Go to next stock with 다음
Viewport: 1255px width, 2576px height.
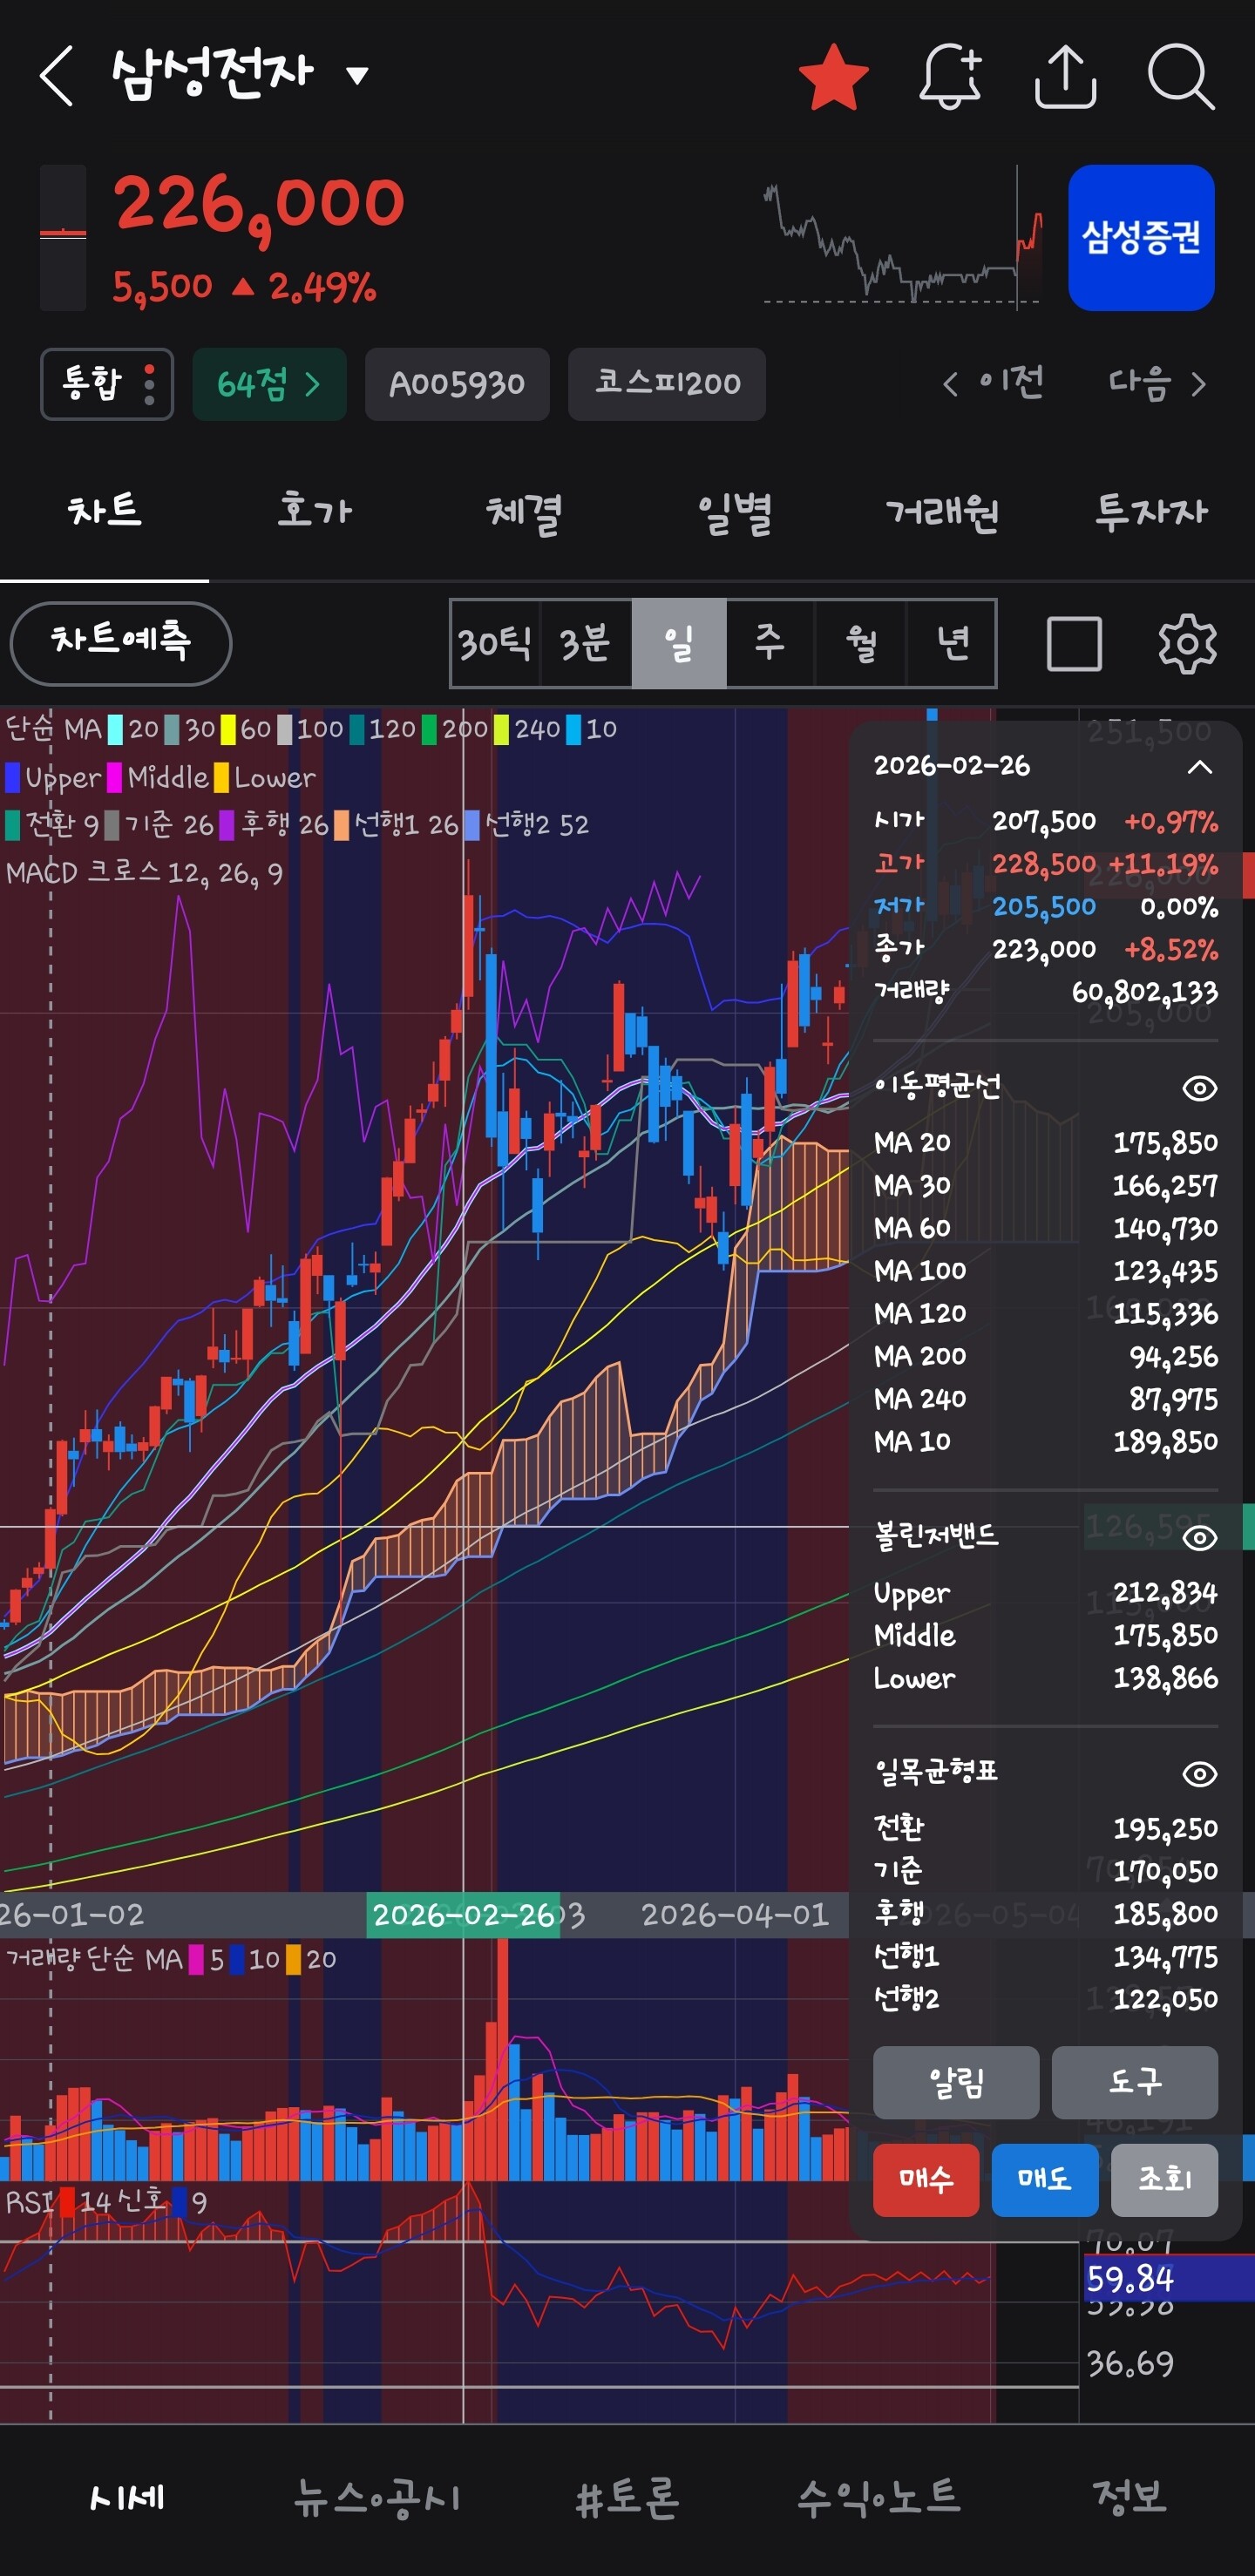tap(1157, 383)
